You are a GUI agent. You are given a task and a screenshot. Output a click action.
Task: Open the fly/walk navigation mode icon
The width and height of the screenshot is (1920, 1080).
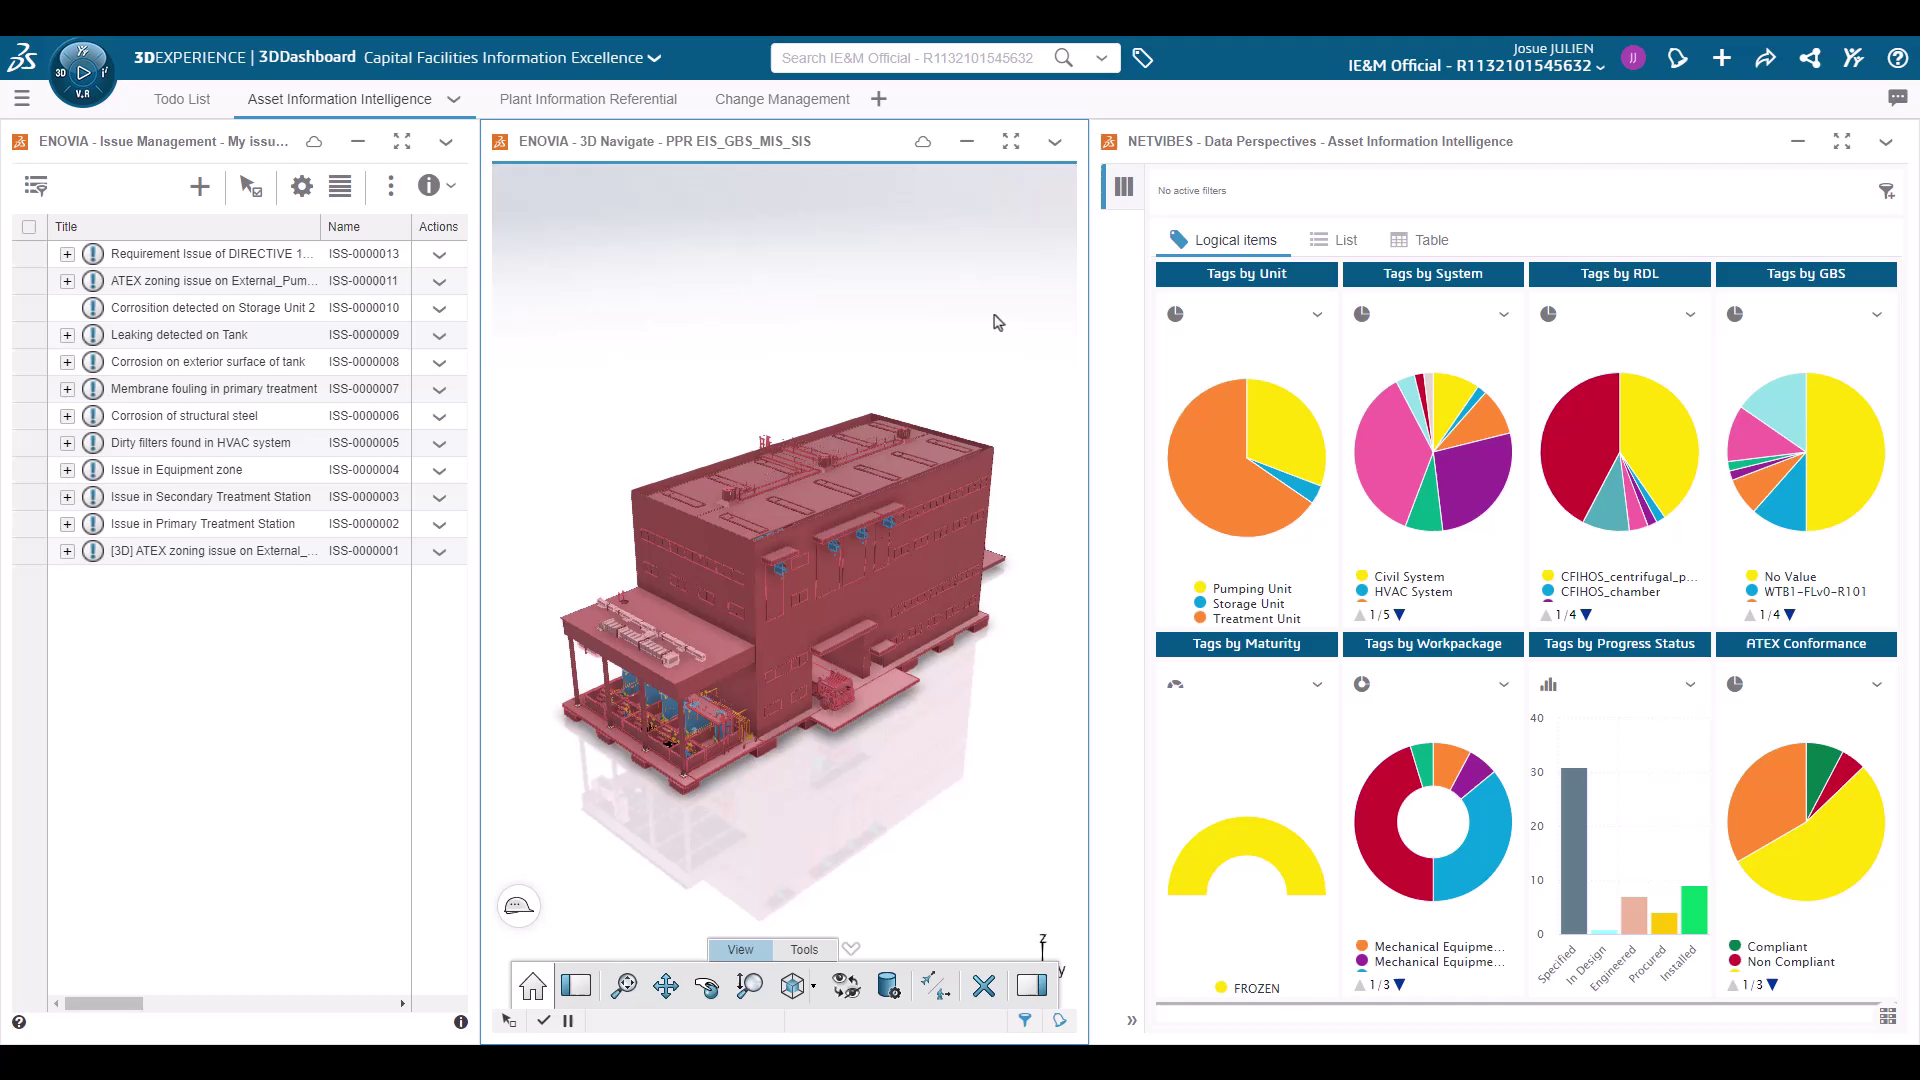click(x=935, y=986)
